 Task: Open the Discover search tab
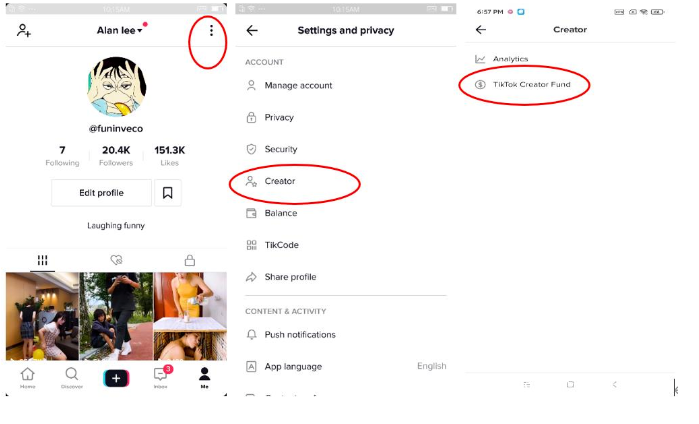point(72,378)
